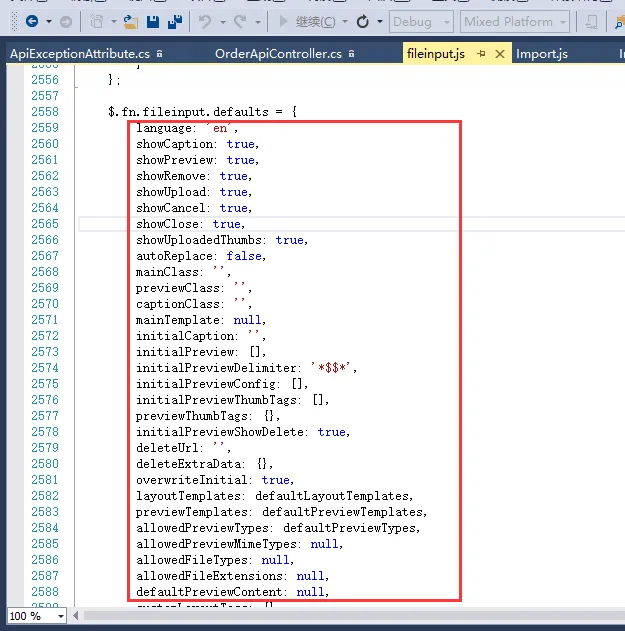Click the 'allowedFileTypes: null,' line
Screen dimensions: 625x631
(x=215, y=560)
